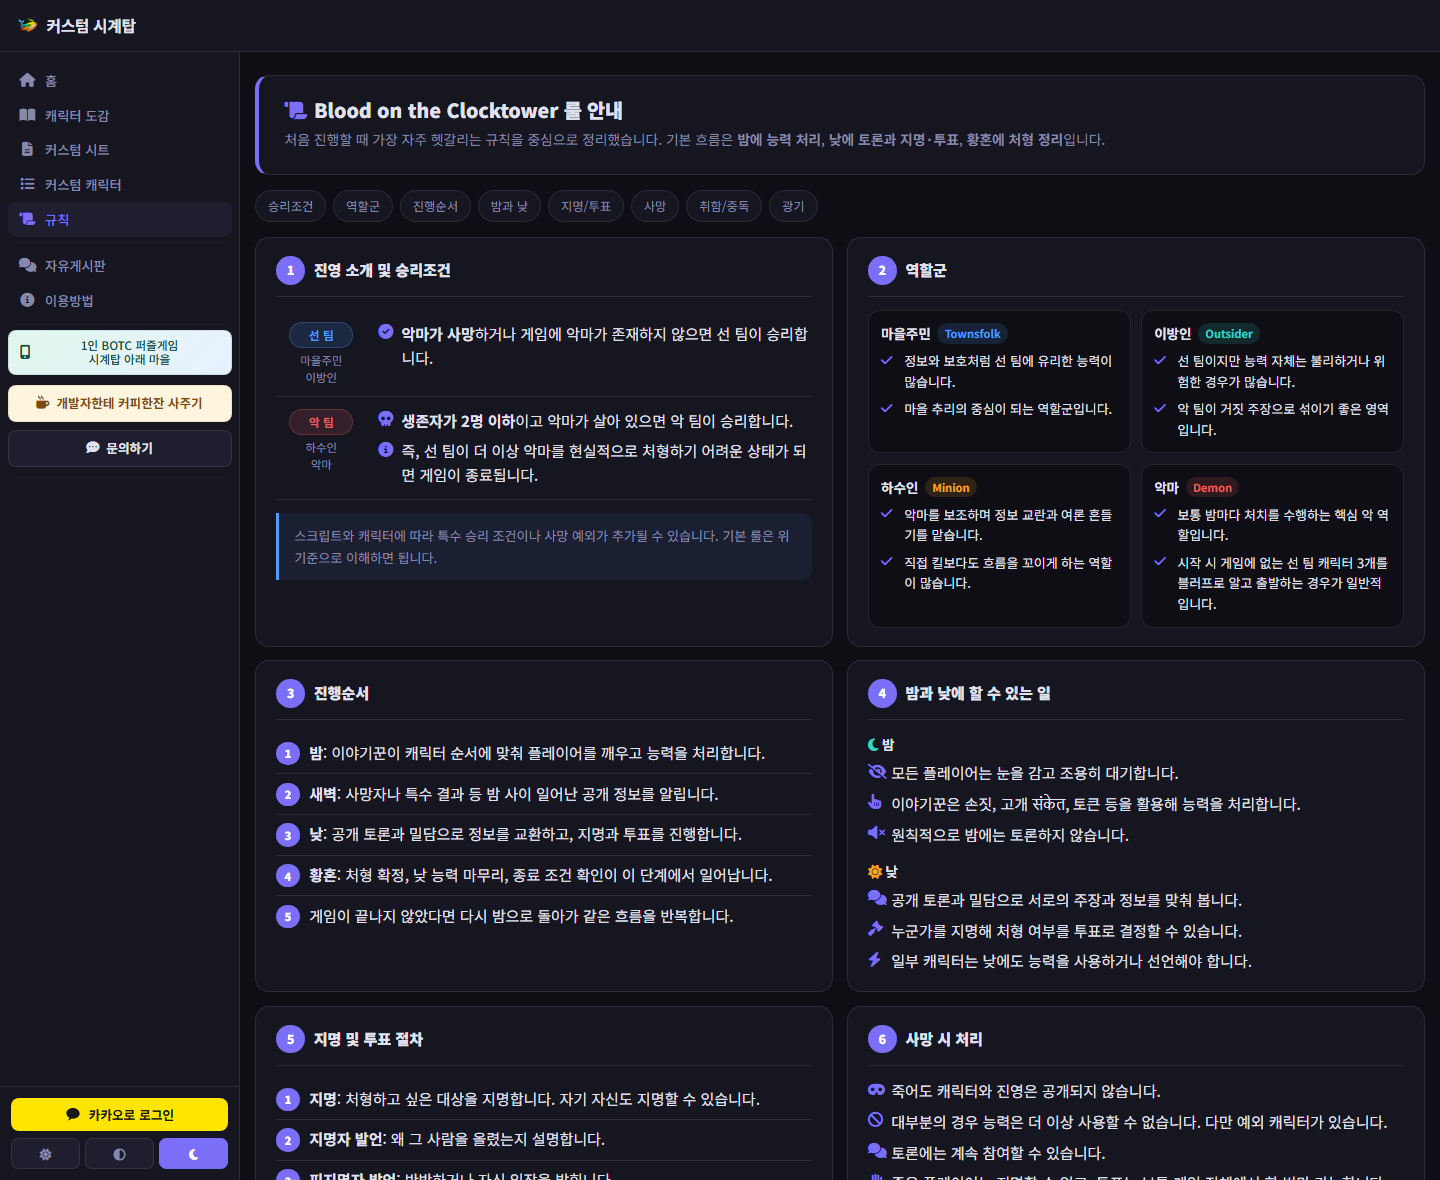The width and height of the screenshot is (1440, 1180).
Task: Open the 지명/투표 chip
Action: (586, 206)
